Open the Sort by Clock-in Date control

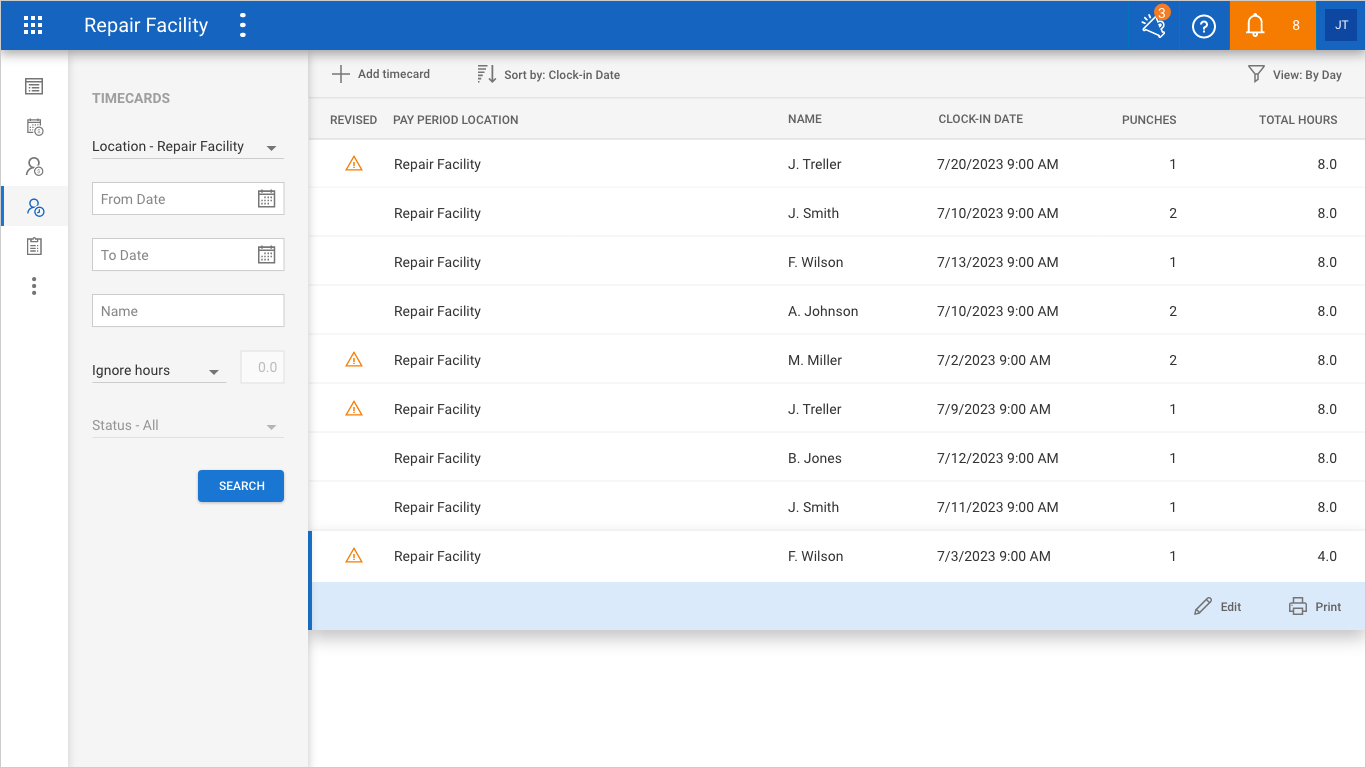(x=548, y=74)
